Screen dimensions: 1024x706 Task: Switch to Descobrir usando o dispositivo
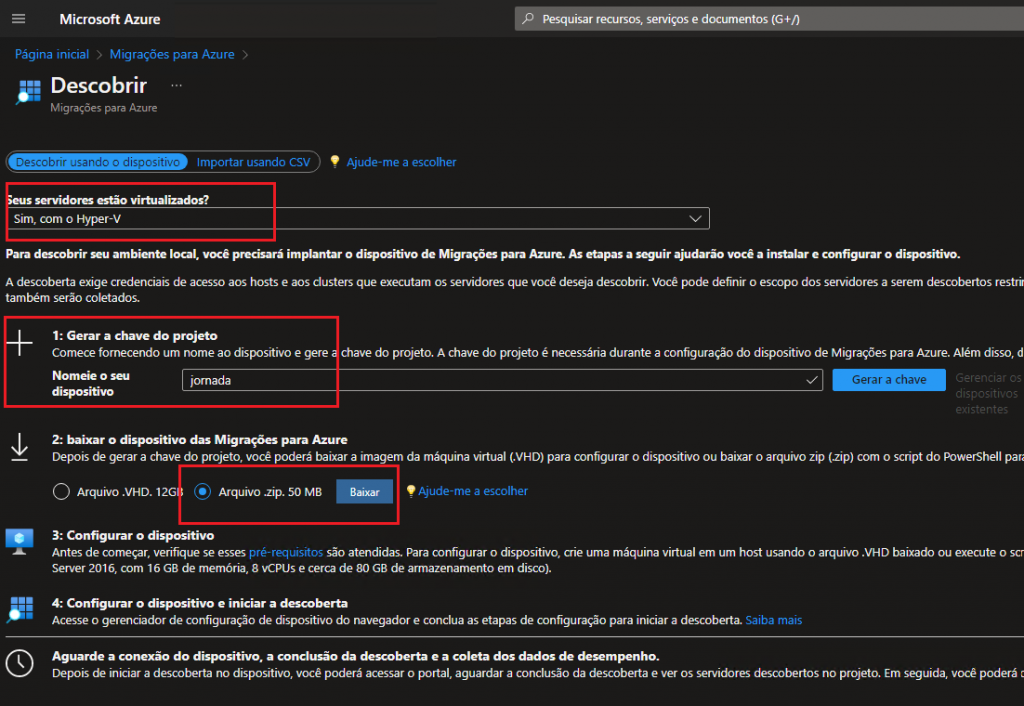98,162
